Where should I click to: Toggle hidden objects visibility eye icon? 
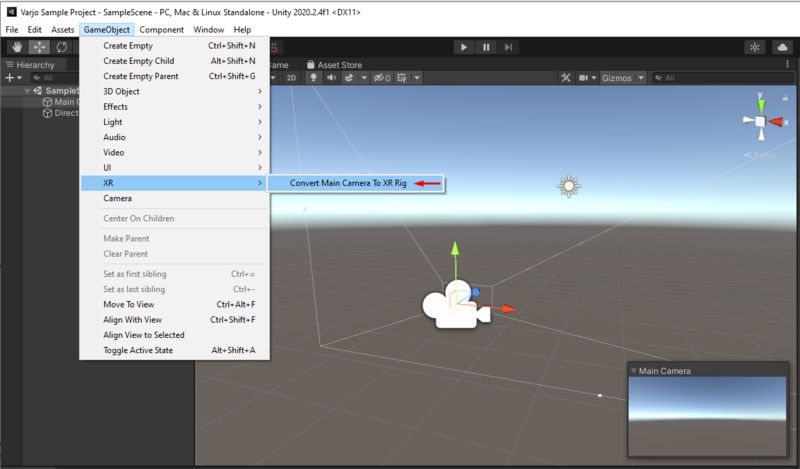pos(382,78)
